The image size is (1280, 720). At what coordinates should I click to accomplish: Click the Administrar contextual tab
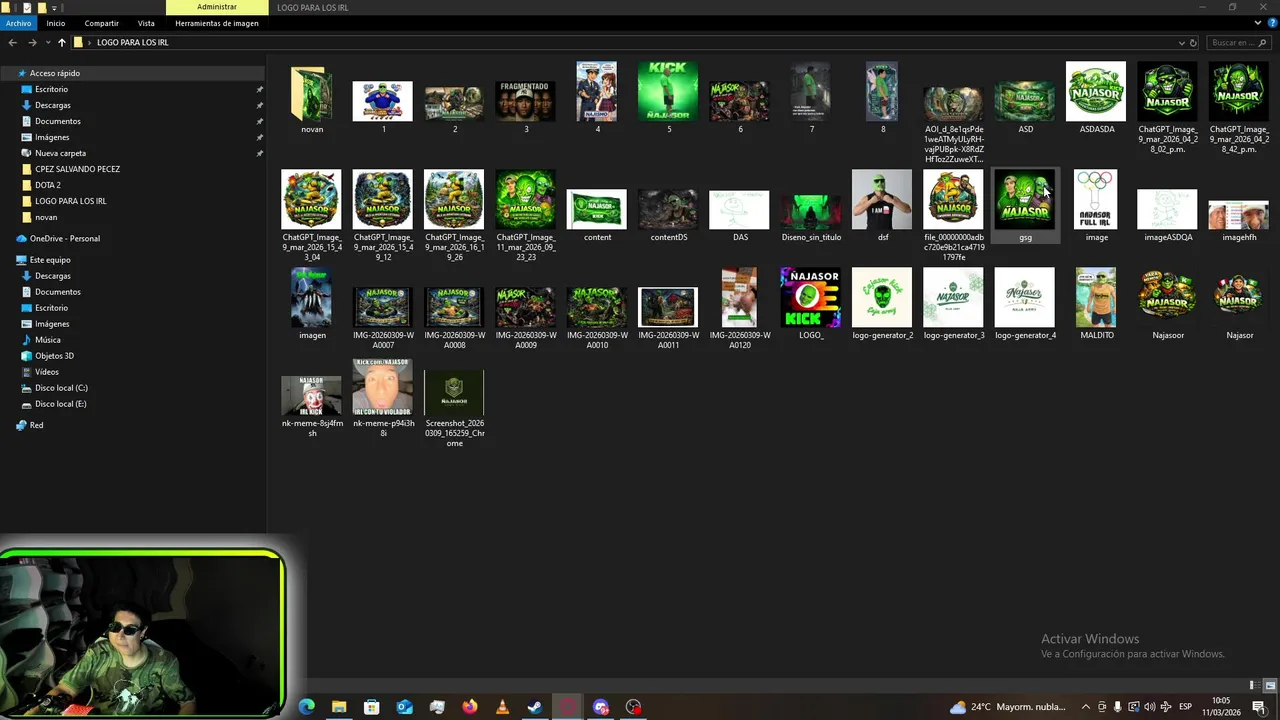point(217,7)
